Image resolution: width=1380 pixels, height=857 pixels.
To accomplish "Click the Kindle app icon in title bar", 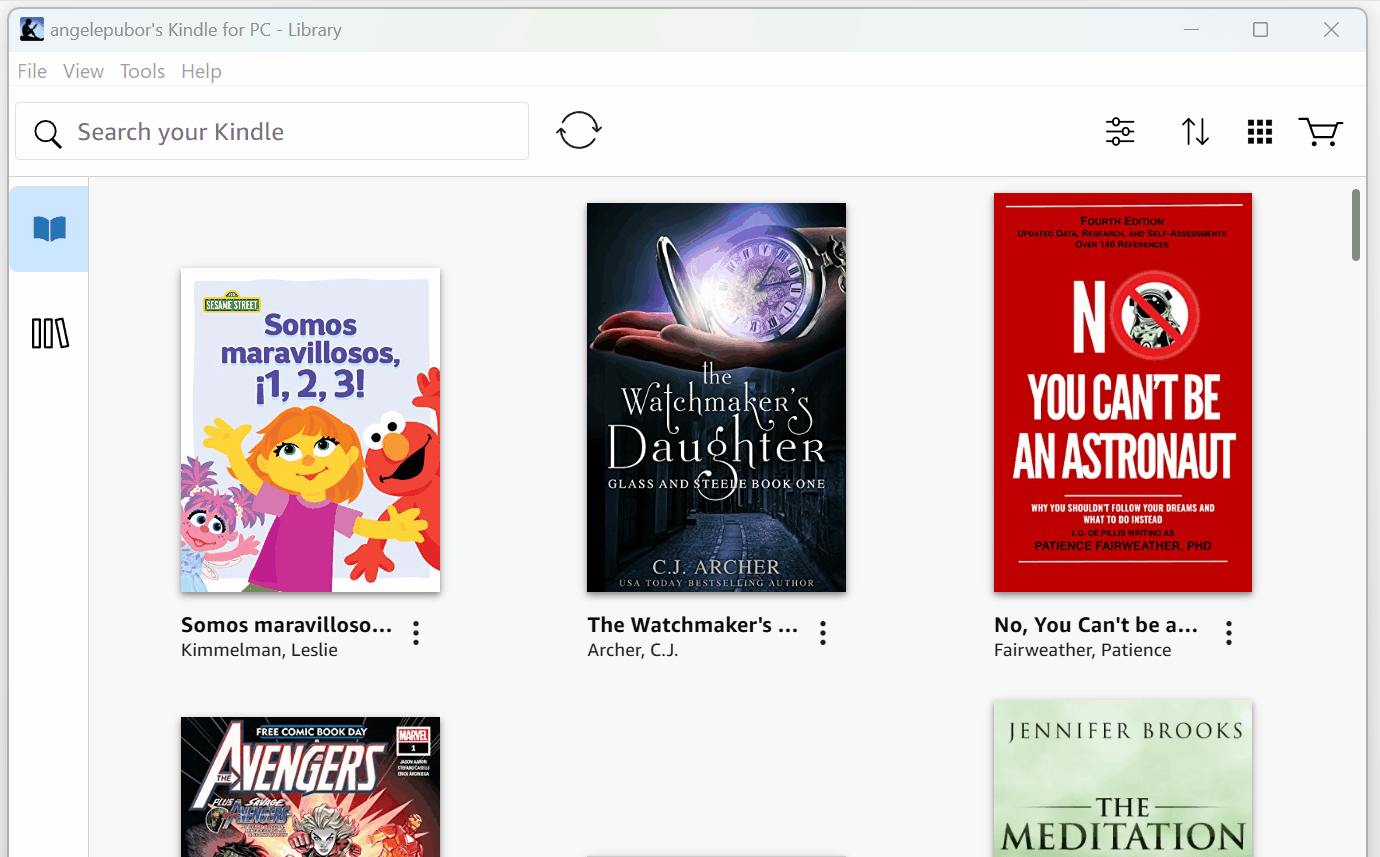I will (x=32, y=30).
